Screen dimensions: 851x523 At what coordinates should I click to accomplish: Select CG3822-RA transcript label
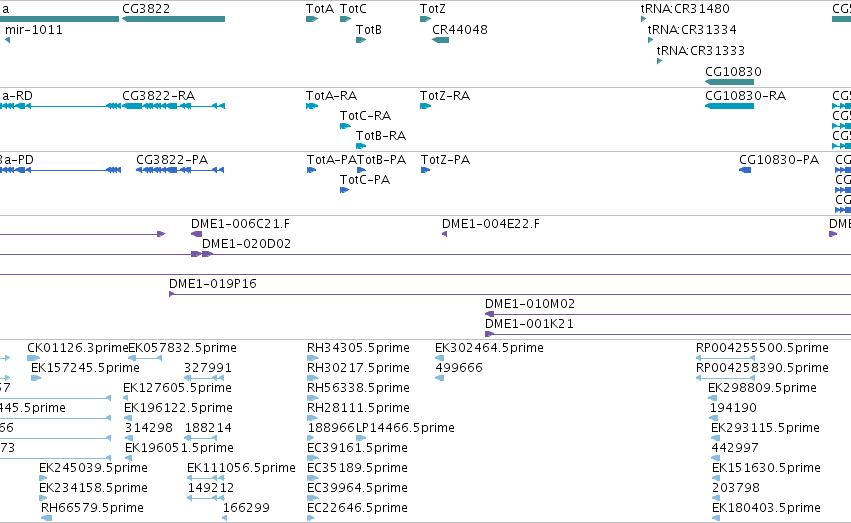point(158,95)
